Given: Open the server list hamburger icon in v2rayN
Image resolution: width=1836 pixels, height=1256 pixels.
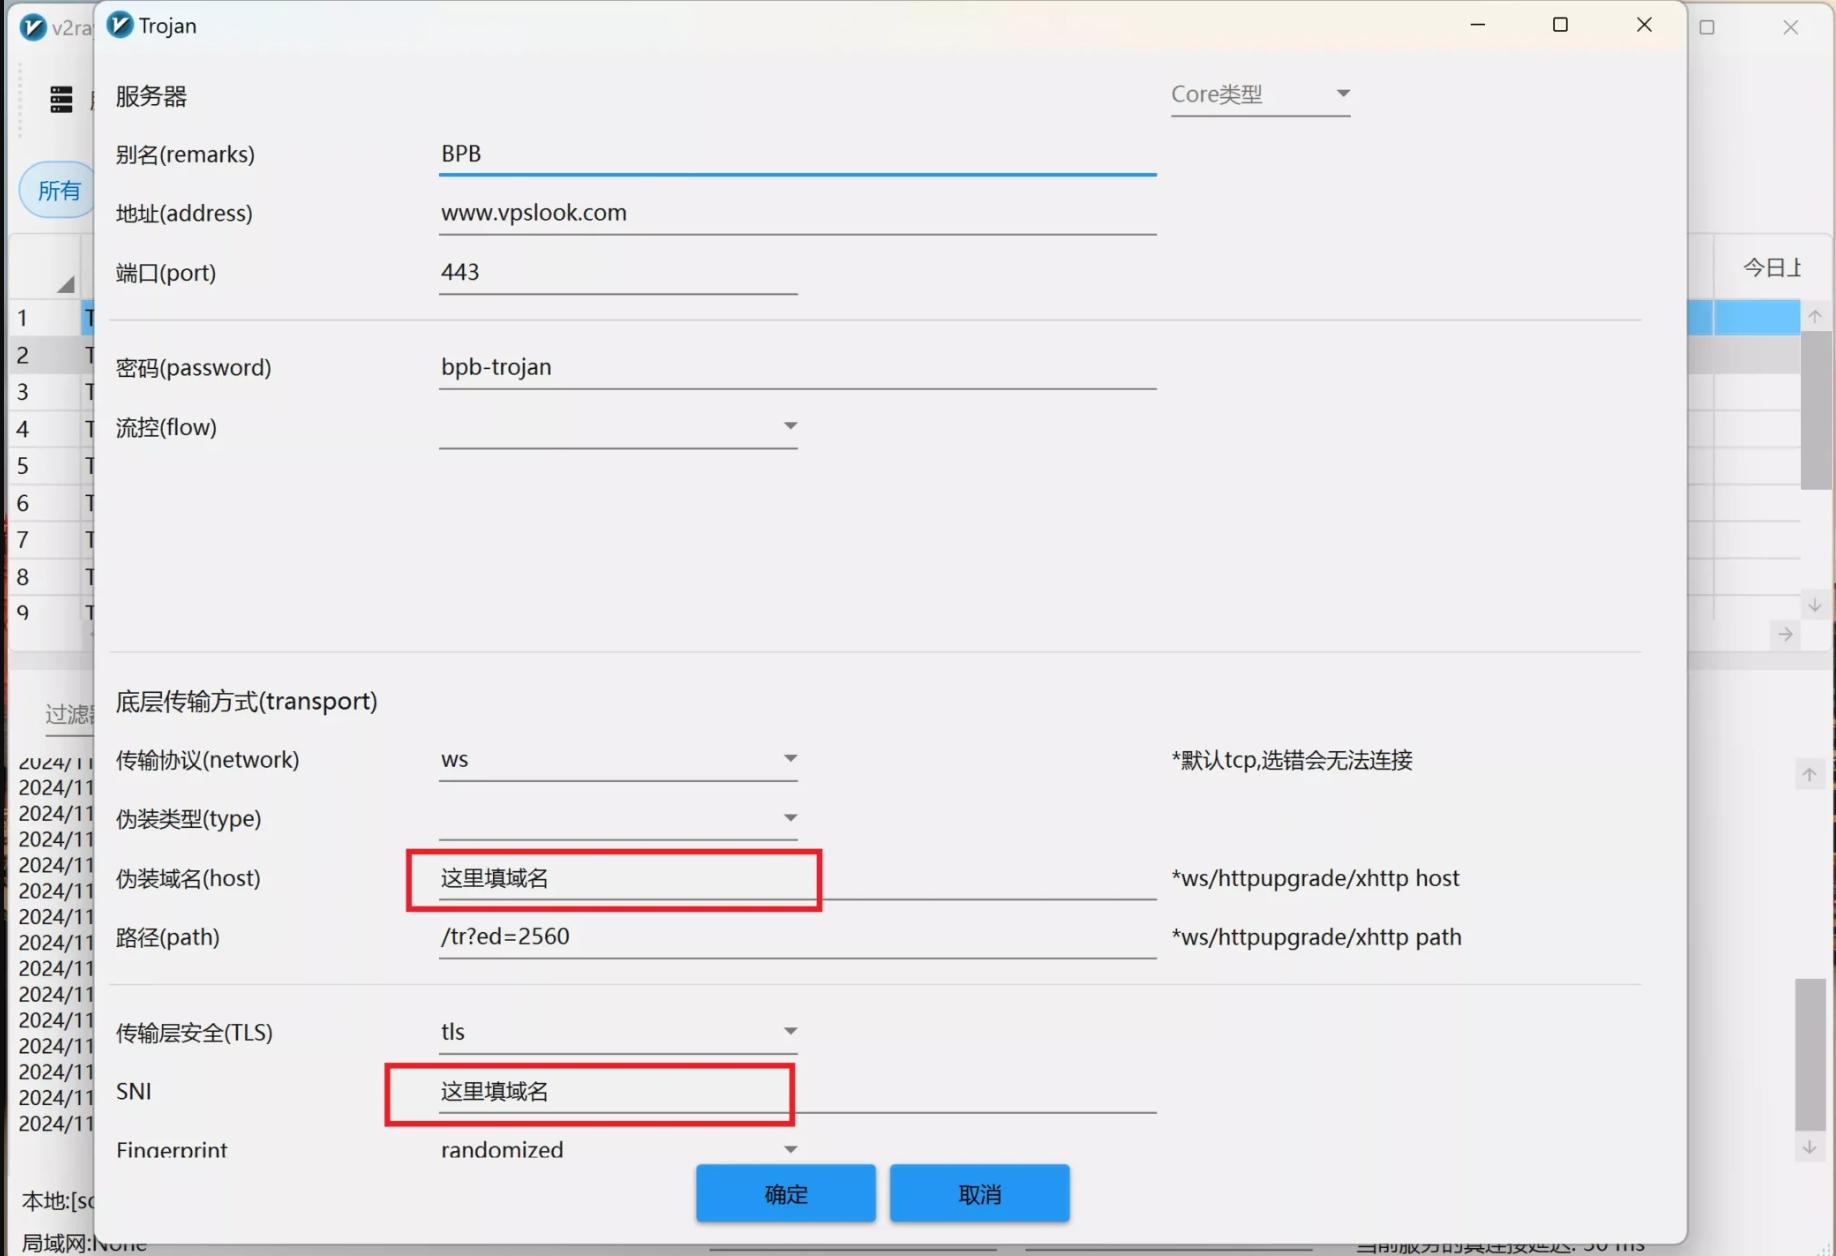Looking at the screenshot, I should (61, 99).
